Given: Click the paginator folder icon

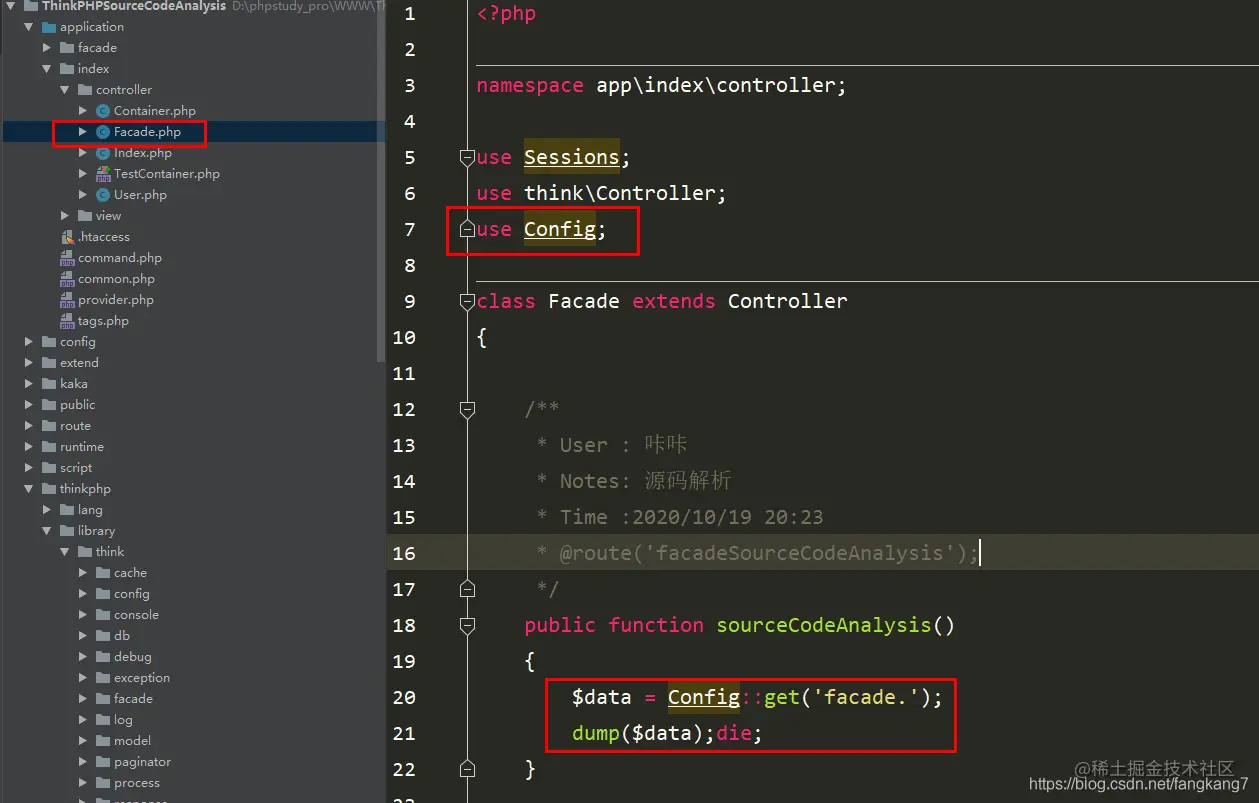Looking at the screenshot, I should click(x=103, y=762).
